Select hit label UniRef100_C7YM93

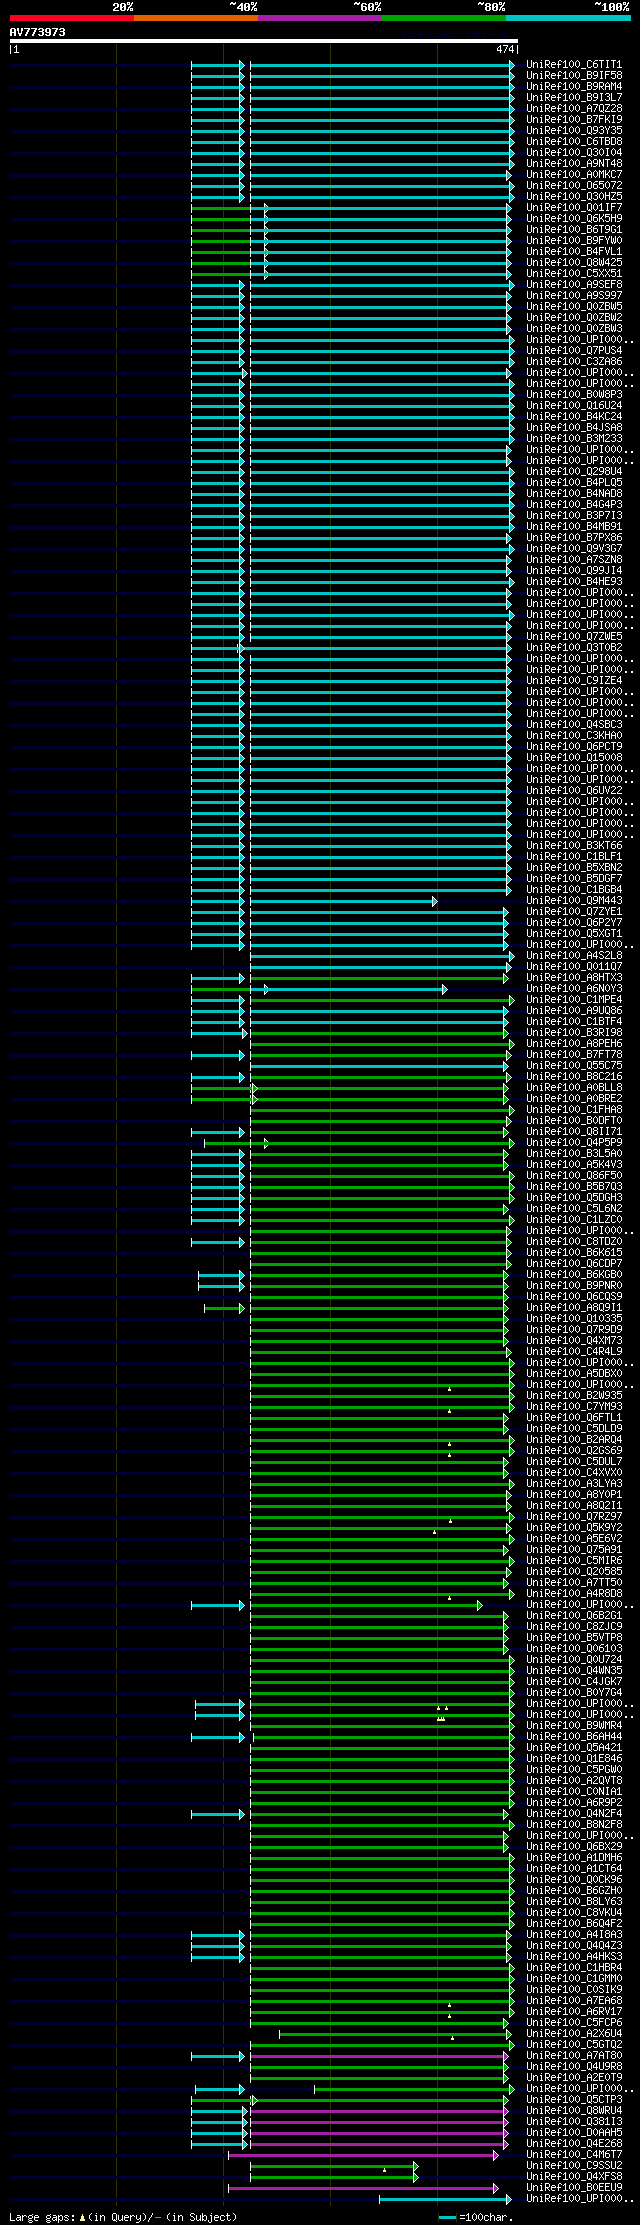[x=574, y=1407]
